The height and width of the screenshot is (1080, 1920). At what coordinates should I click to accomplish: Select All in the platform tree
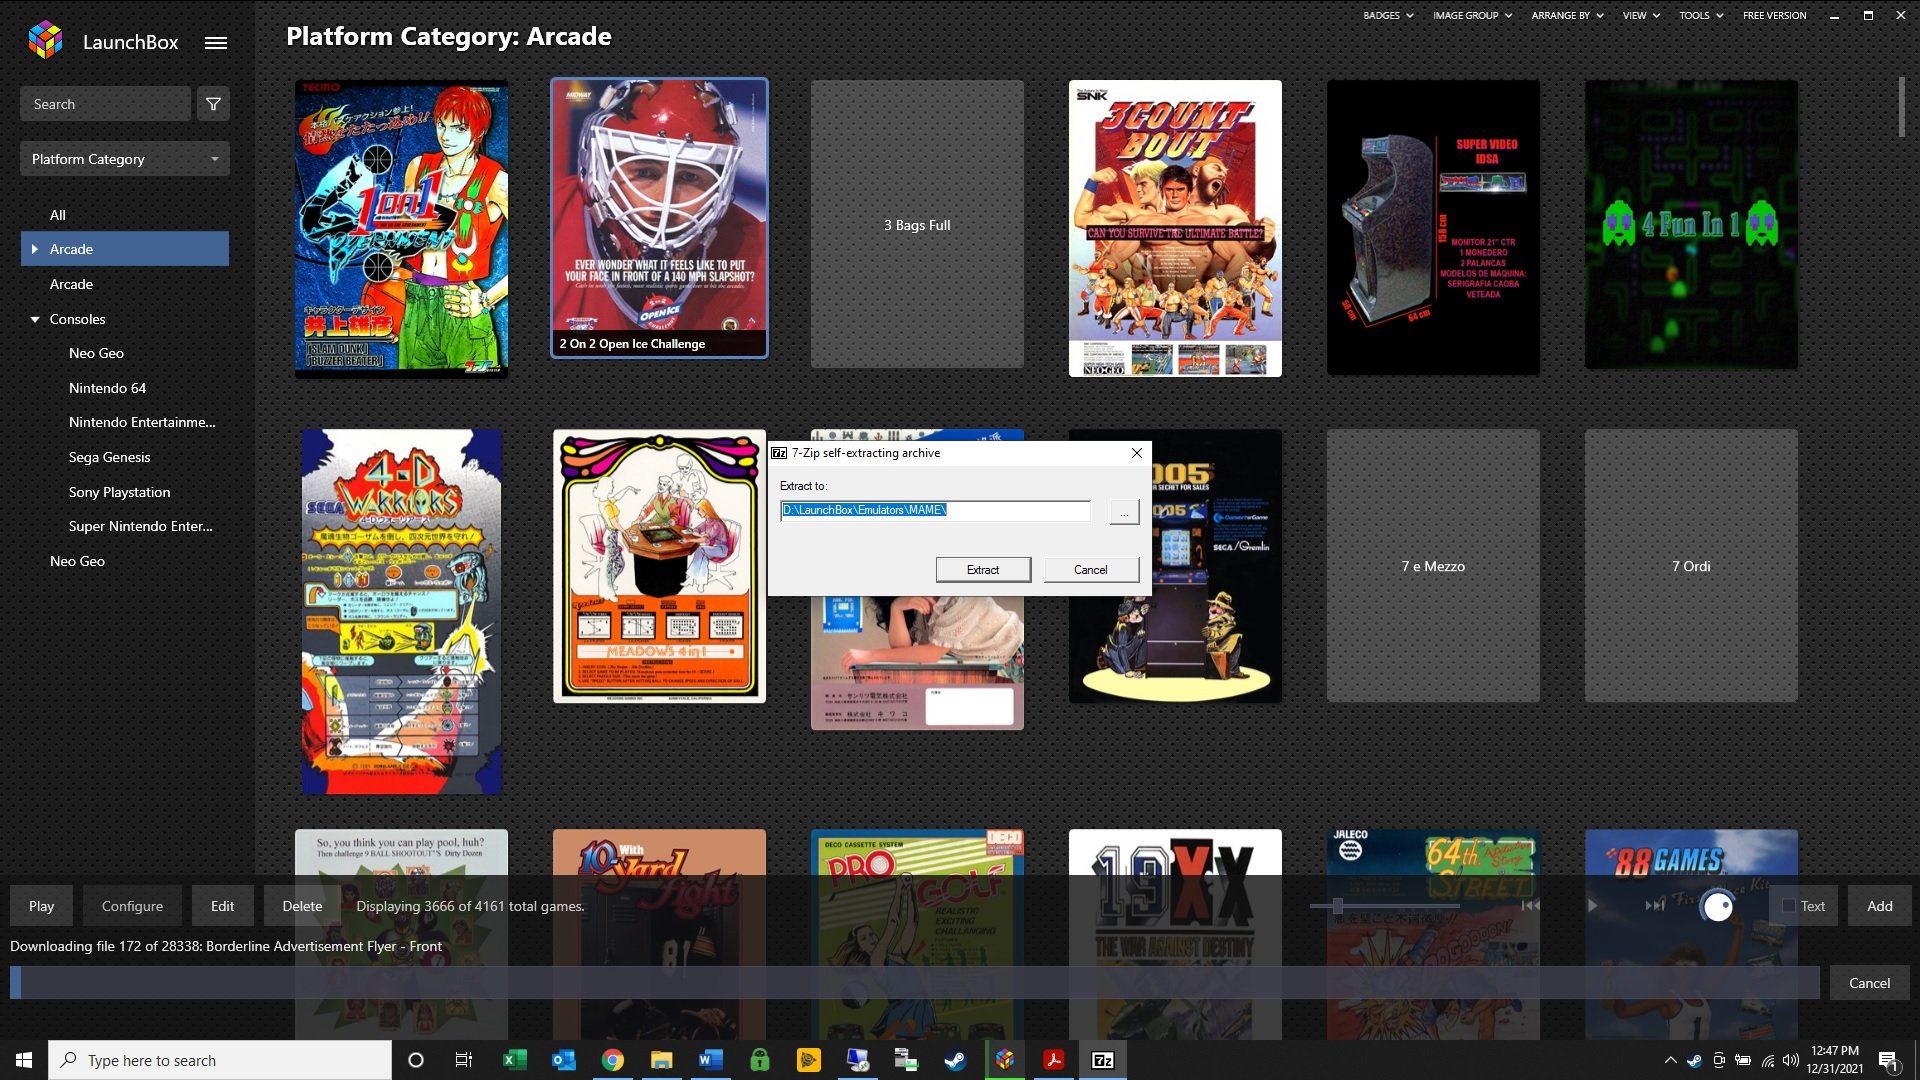[x=58, y=215]
